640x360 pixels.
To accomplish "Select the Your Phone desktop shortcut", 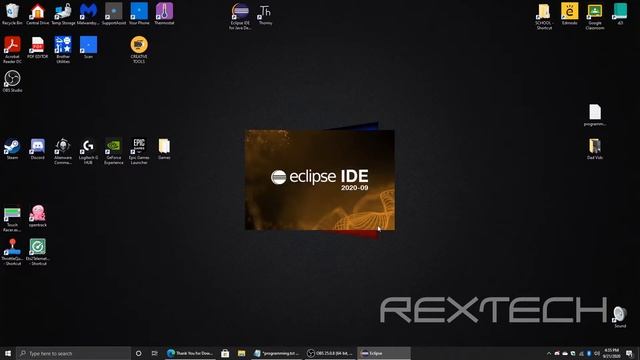I will (139, 14).
